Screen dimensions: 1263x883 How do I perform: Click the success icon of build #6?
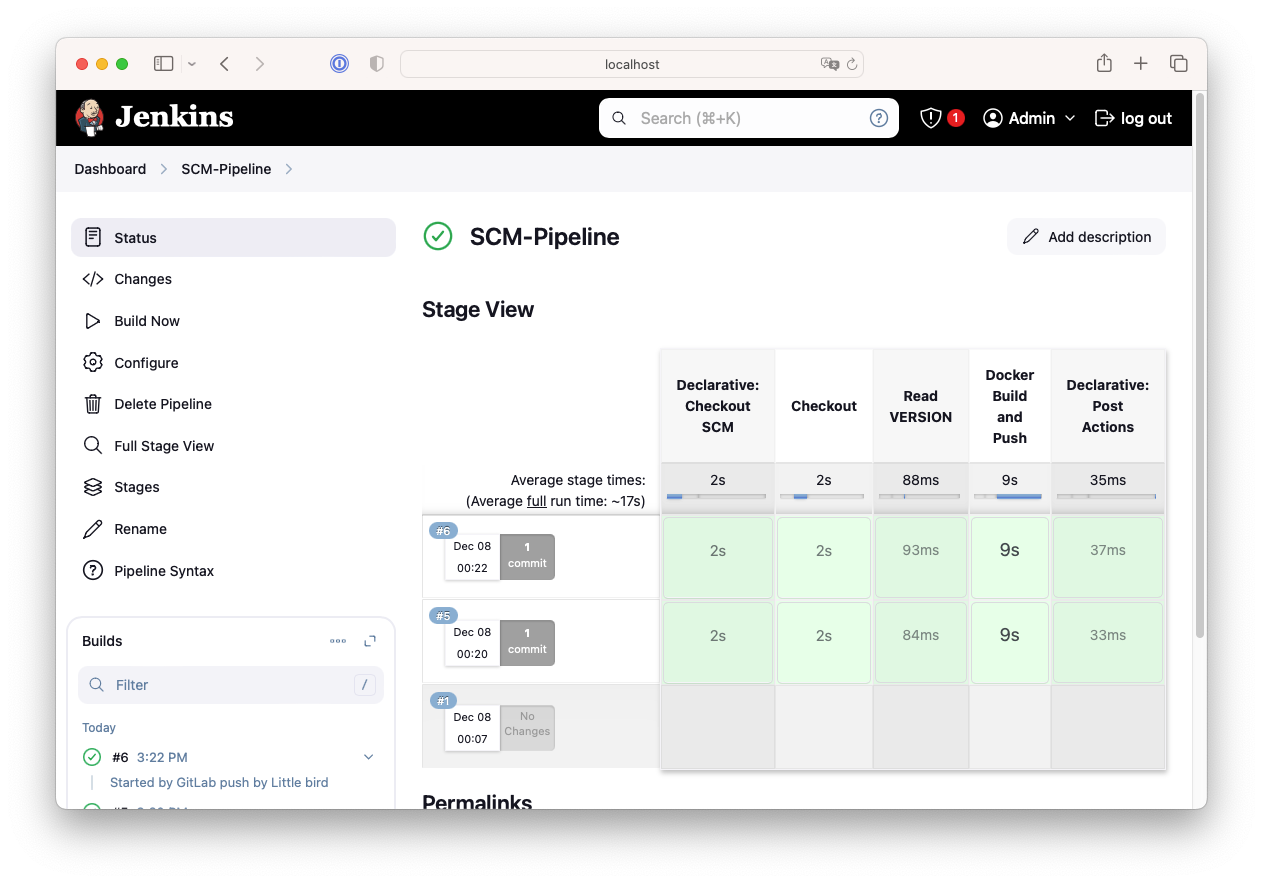92,757
